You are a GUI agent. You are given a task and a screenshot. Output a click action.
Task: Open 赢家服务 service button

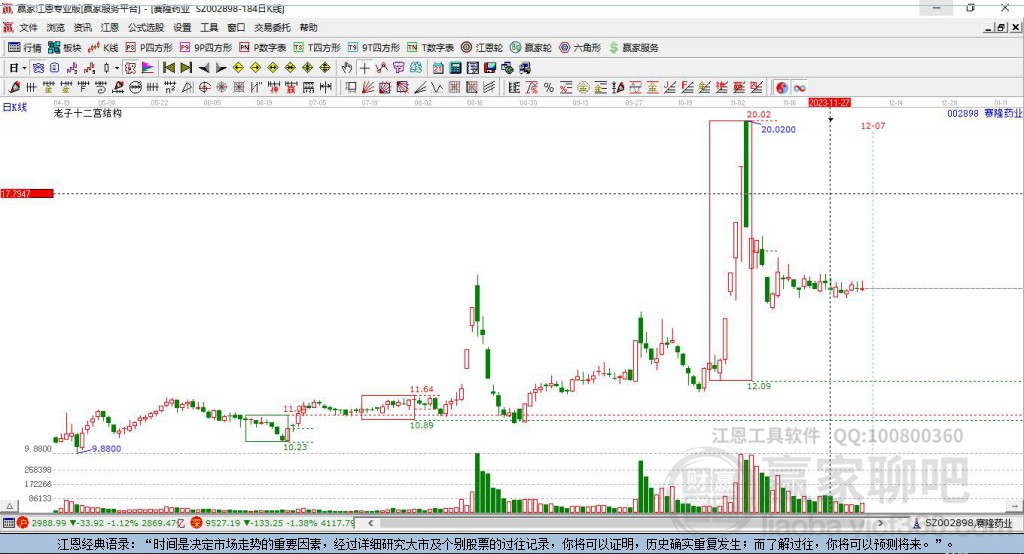click(x=633, y=48)
